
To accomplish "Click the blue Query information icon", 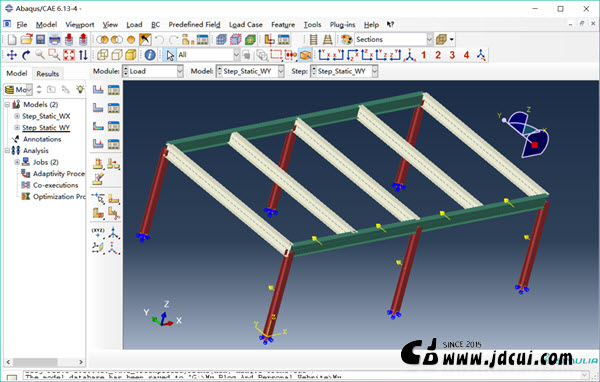I will [x=150, y=55].
